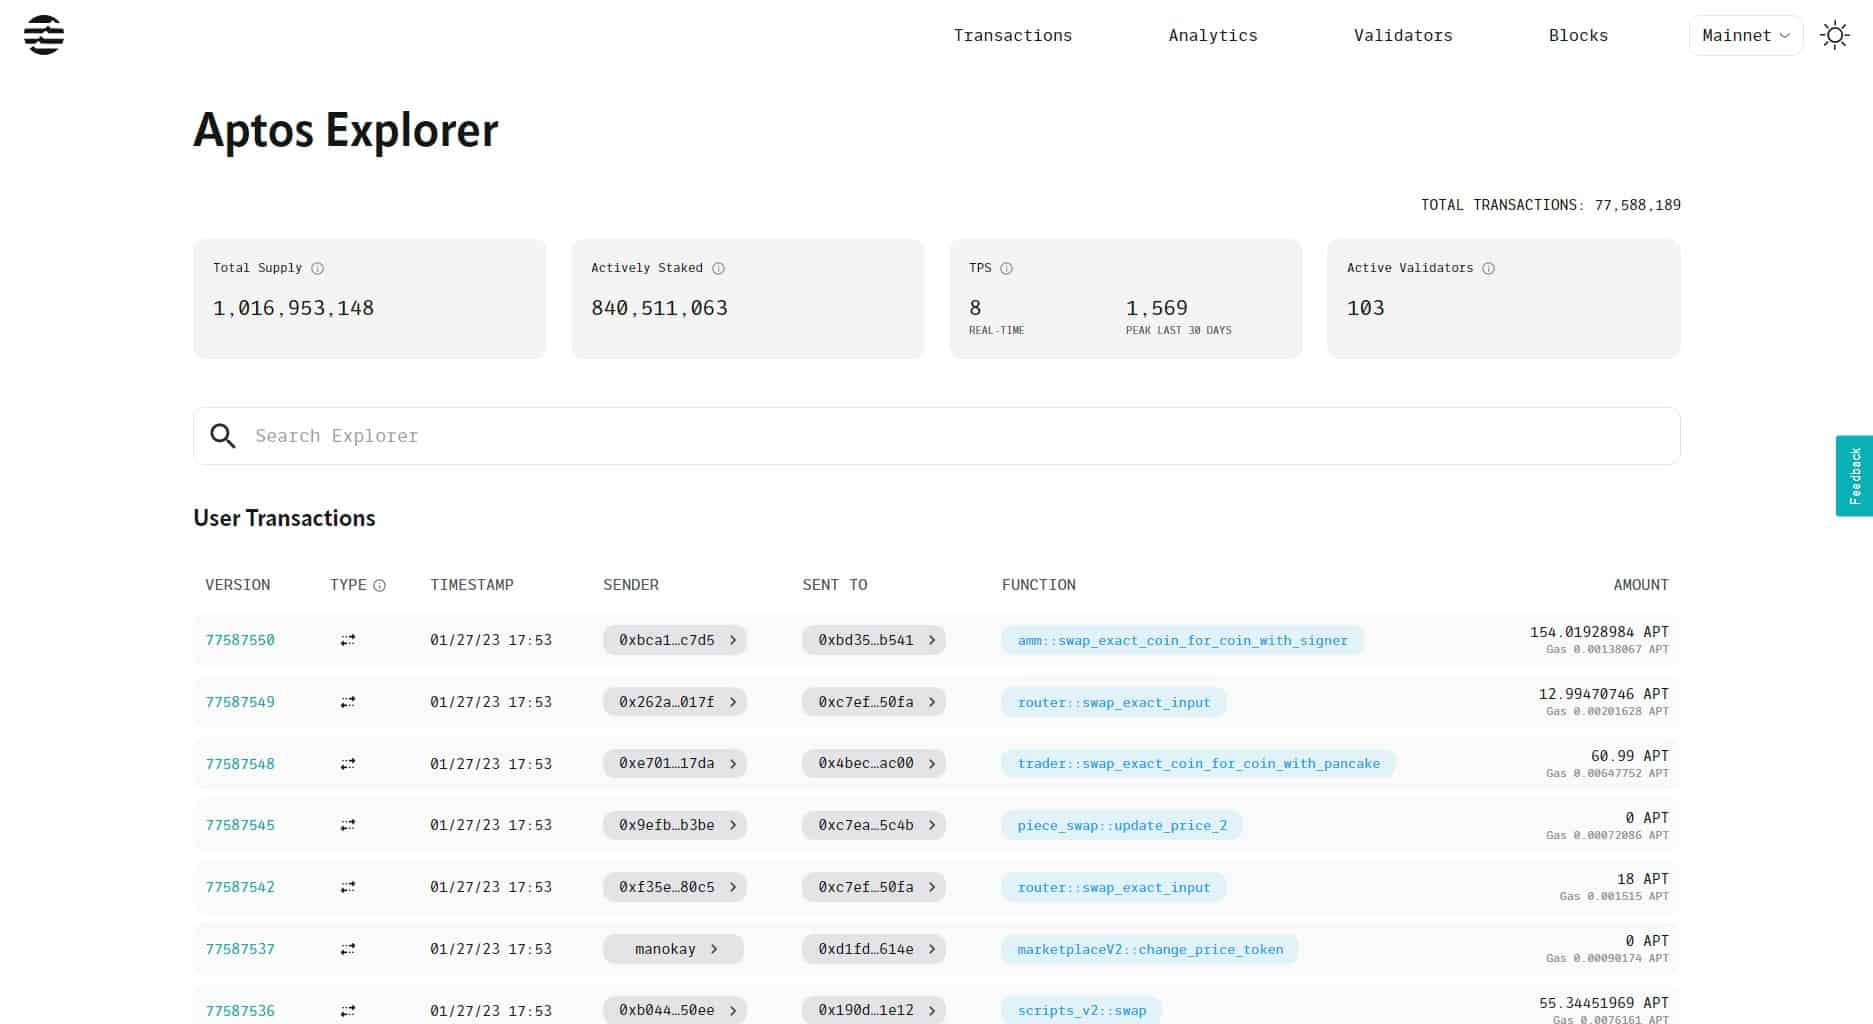Focus the Search Explorer input field
Viewport: 1873px width, 1024px height.
(x=936, y=436)
